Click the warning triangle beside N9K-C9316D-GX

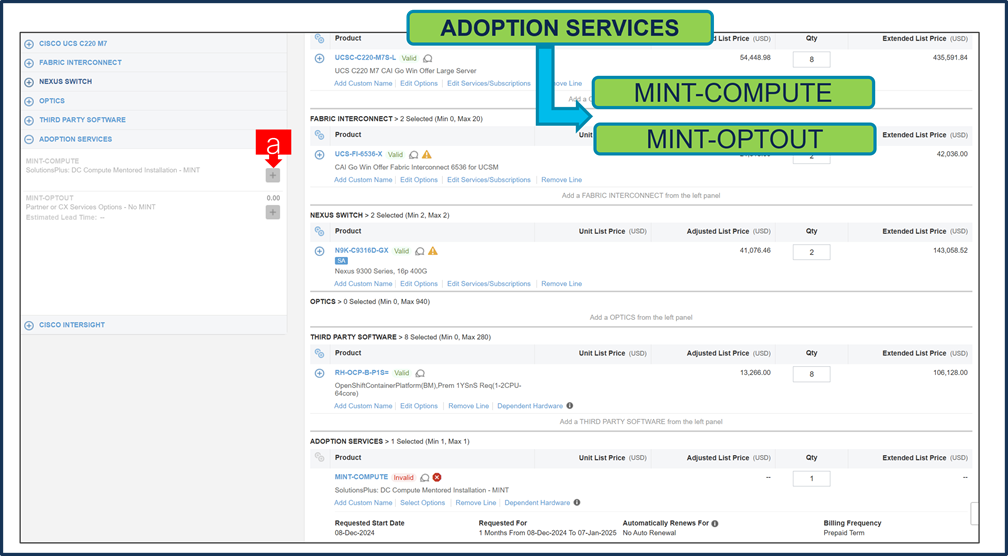433,251
